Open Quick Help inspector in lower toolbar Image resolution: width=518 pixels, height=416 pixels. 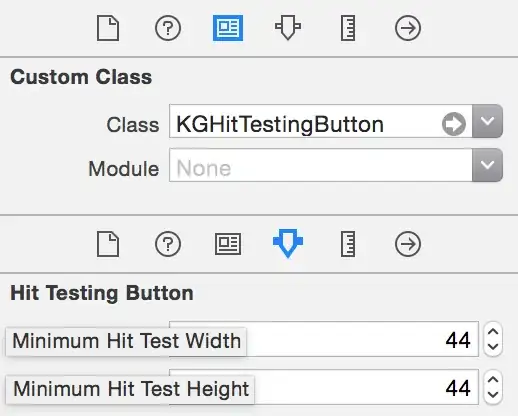click(x=168, y=244)
